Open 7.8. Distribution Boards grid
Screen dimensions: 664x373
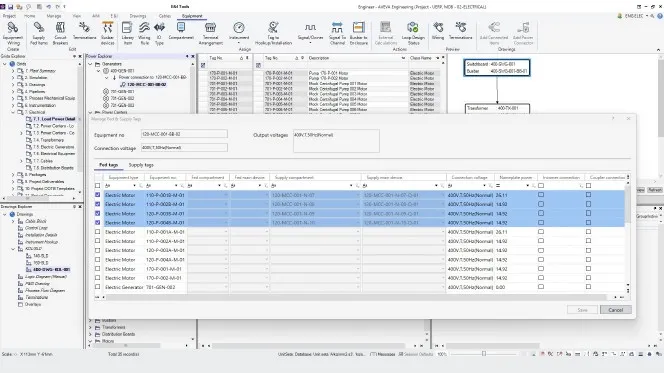click(x=53, y=168)
